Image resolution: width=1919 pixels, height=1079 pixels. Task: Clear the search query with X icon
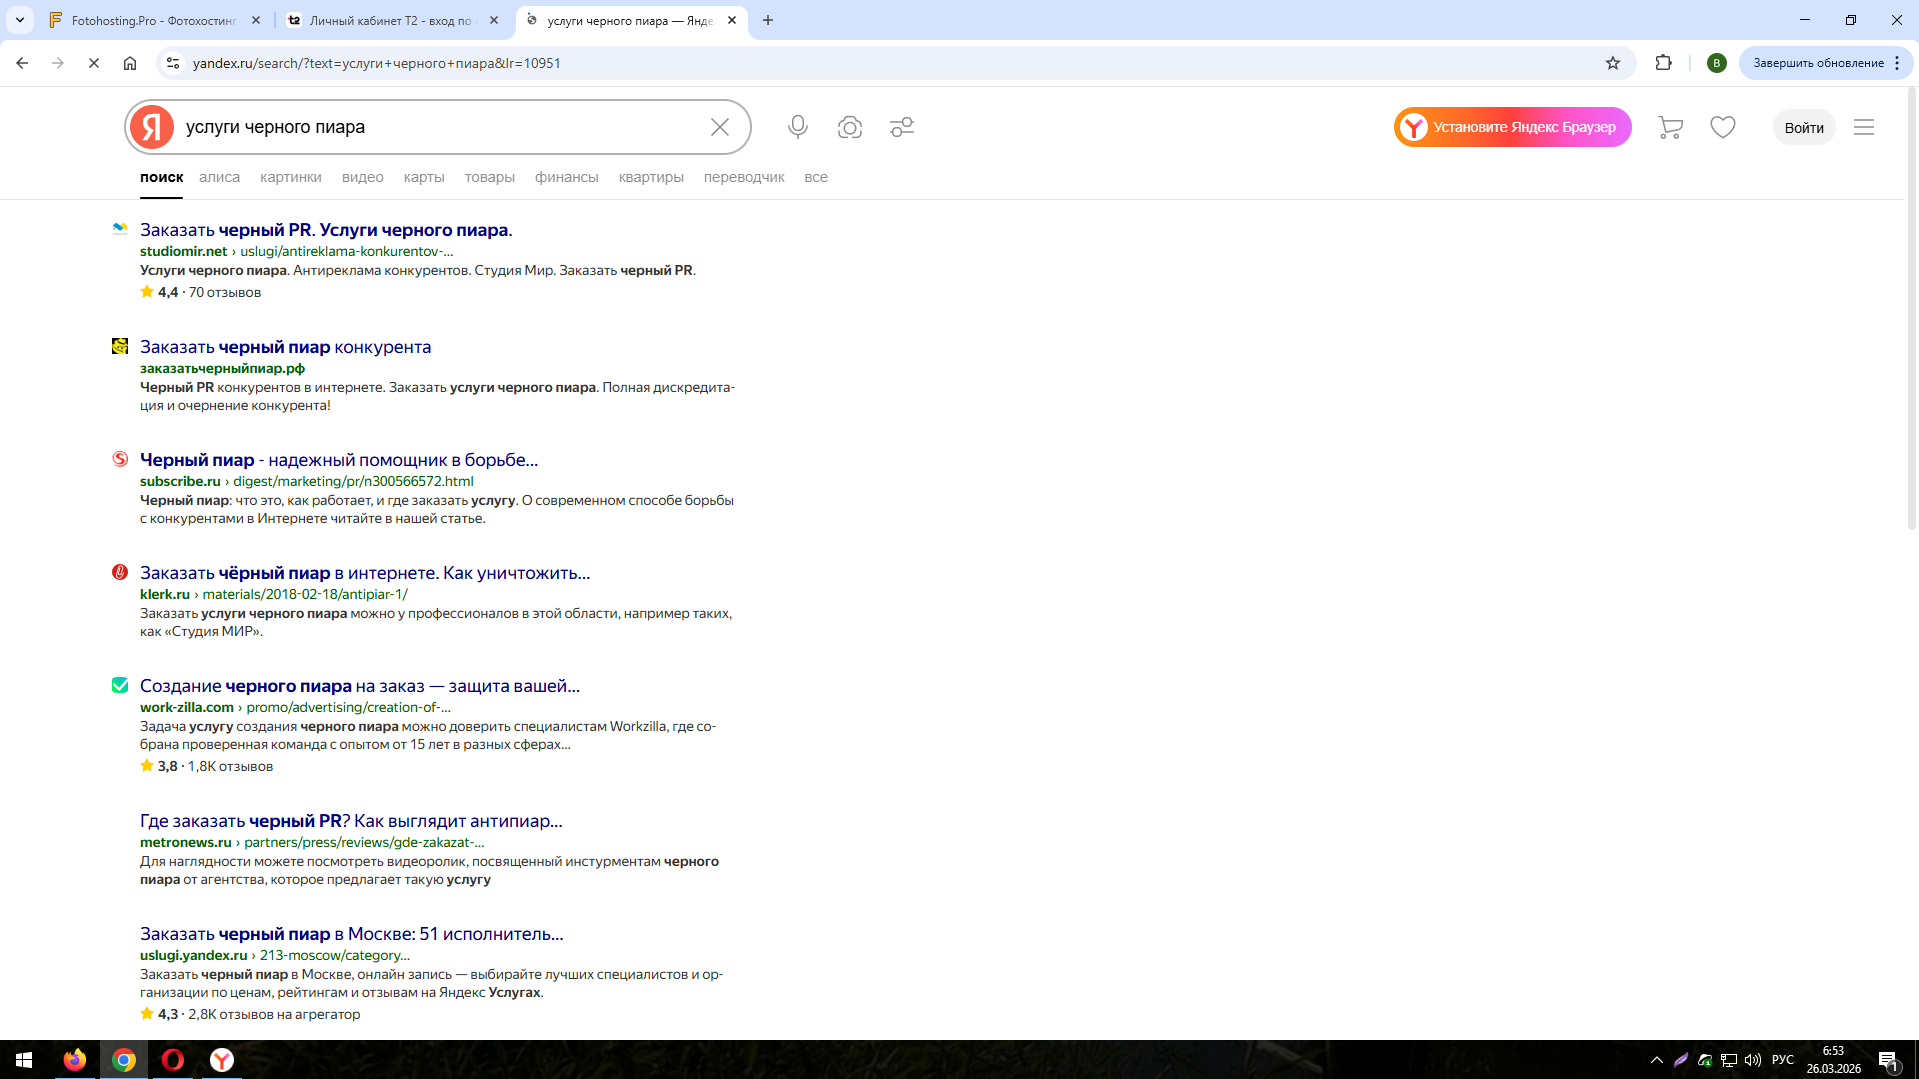point(720,127)
